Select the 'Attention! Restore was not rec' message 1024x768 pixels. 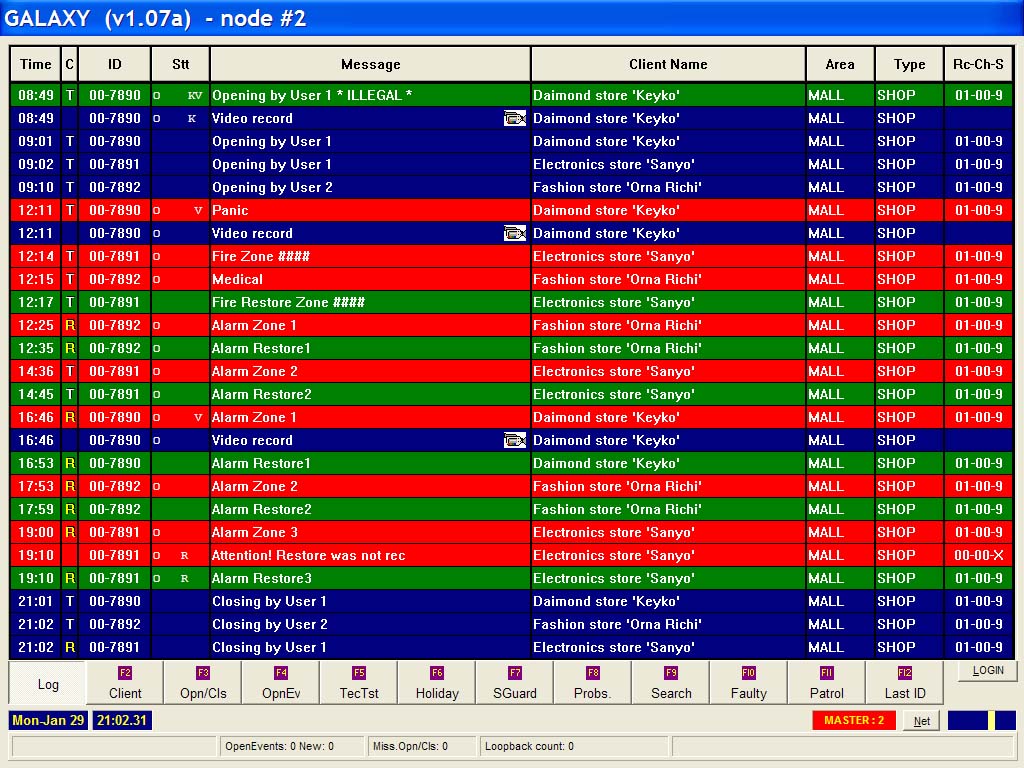click(308, 556)
